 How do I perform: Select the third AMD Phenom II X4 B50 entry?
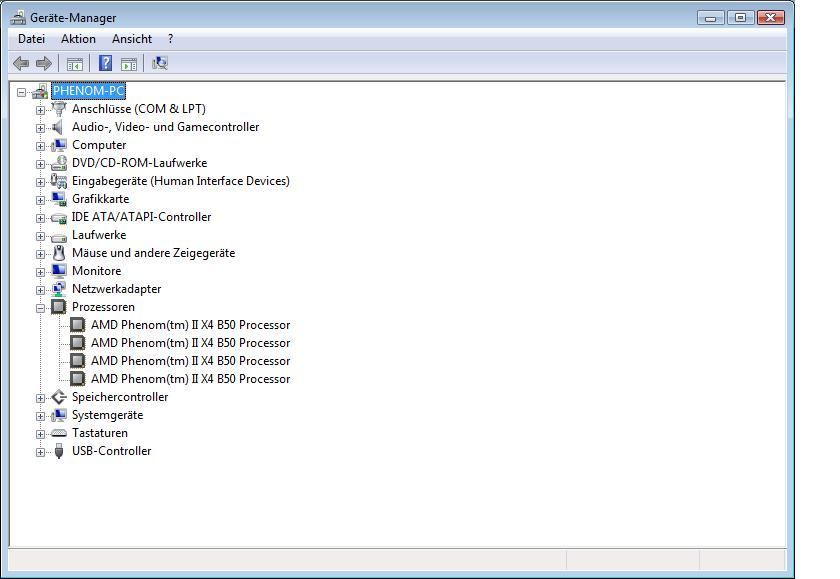[x=190, y=361]
